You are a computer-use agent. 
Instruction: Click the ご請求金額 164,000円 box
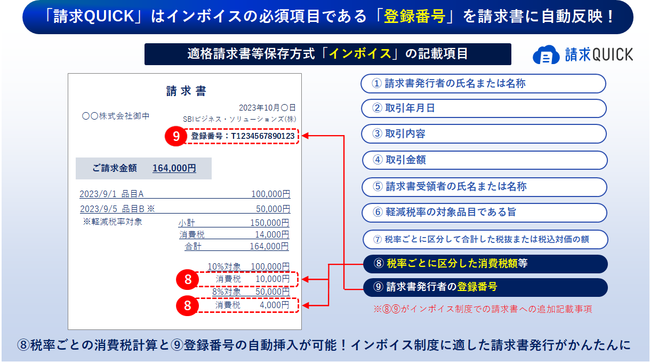[143, 168]
